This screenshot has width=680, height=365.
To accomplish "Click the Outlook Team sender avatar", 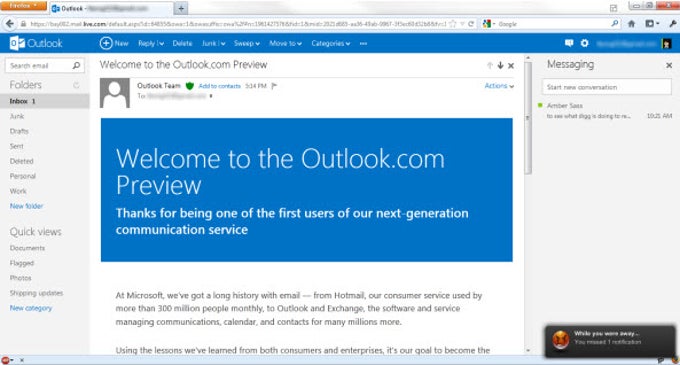I will (x=115, y=93).
